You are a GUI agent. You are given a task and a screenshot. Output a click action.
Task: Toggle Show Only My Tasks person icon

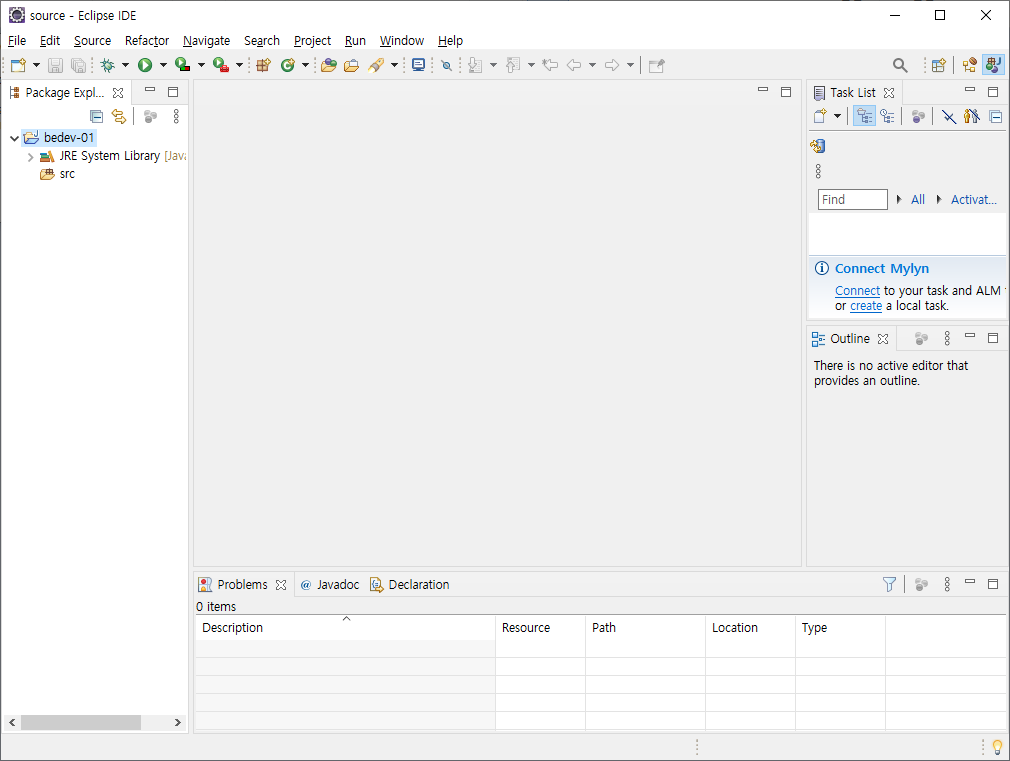tap(971, 117)
